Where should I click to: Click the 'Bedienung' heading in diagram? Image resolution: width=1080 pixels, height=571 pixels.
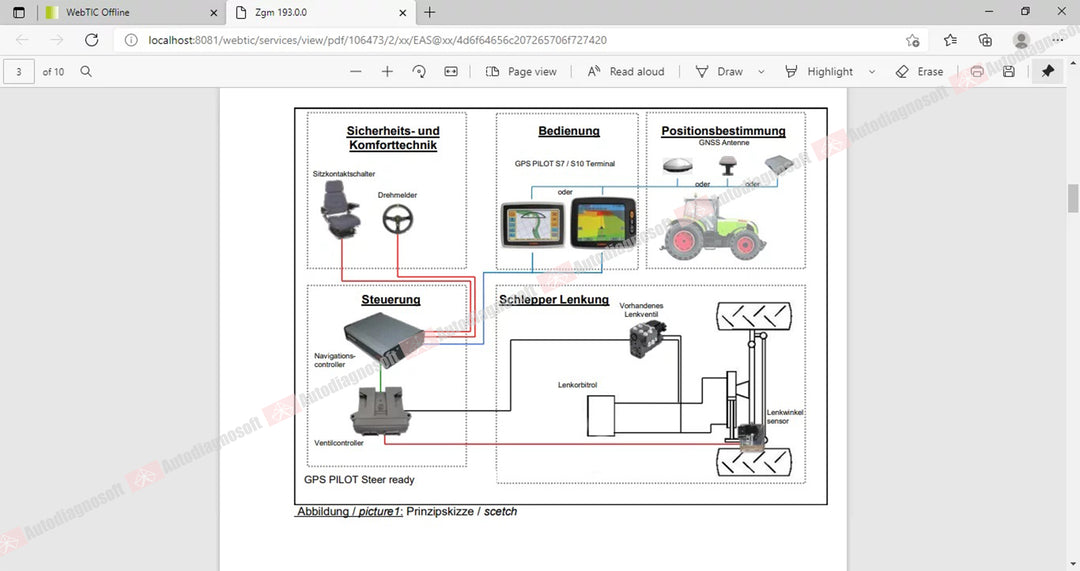click(569, 131)
